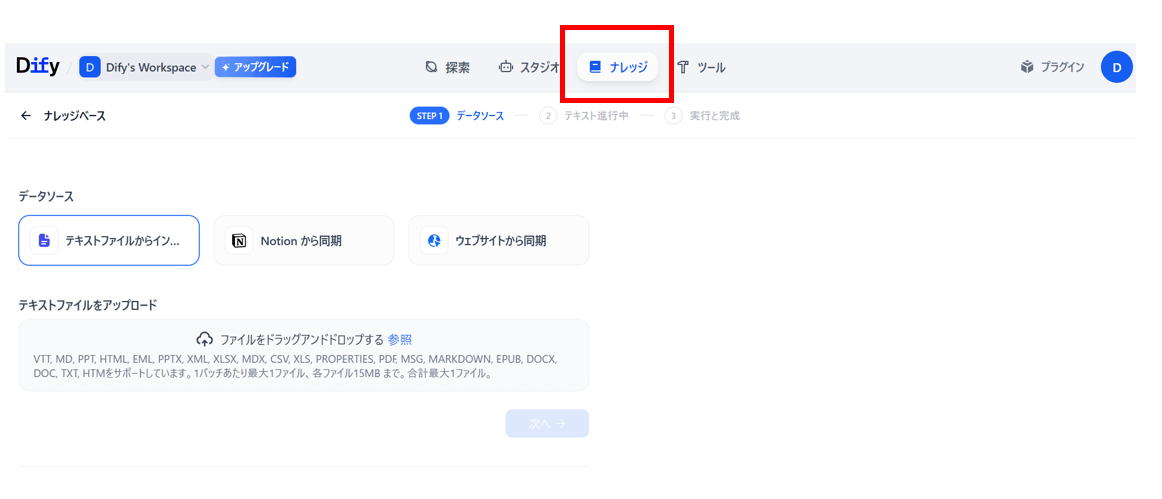Screen dimensions: 1162x499
Task: Click the workspace avatar icon labeled D
Action: pos(90,67)
